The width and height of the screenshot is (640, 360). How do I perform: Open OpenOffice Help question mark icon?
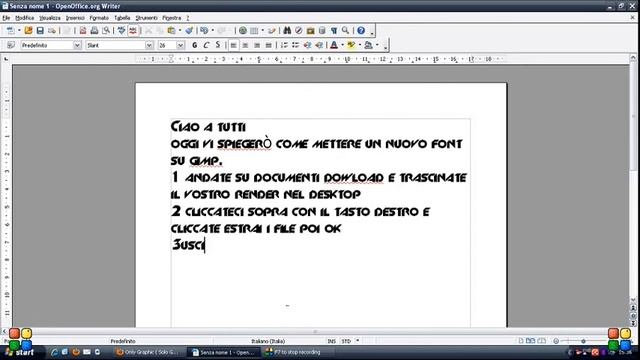click(361, 31)
